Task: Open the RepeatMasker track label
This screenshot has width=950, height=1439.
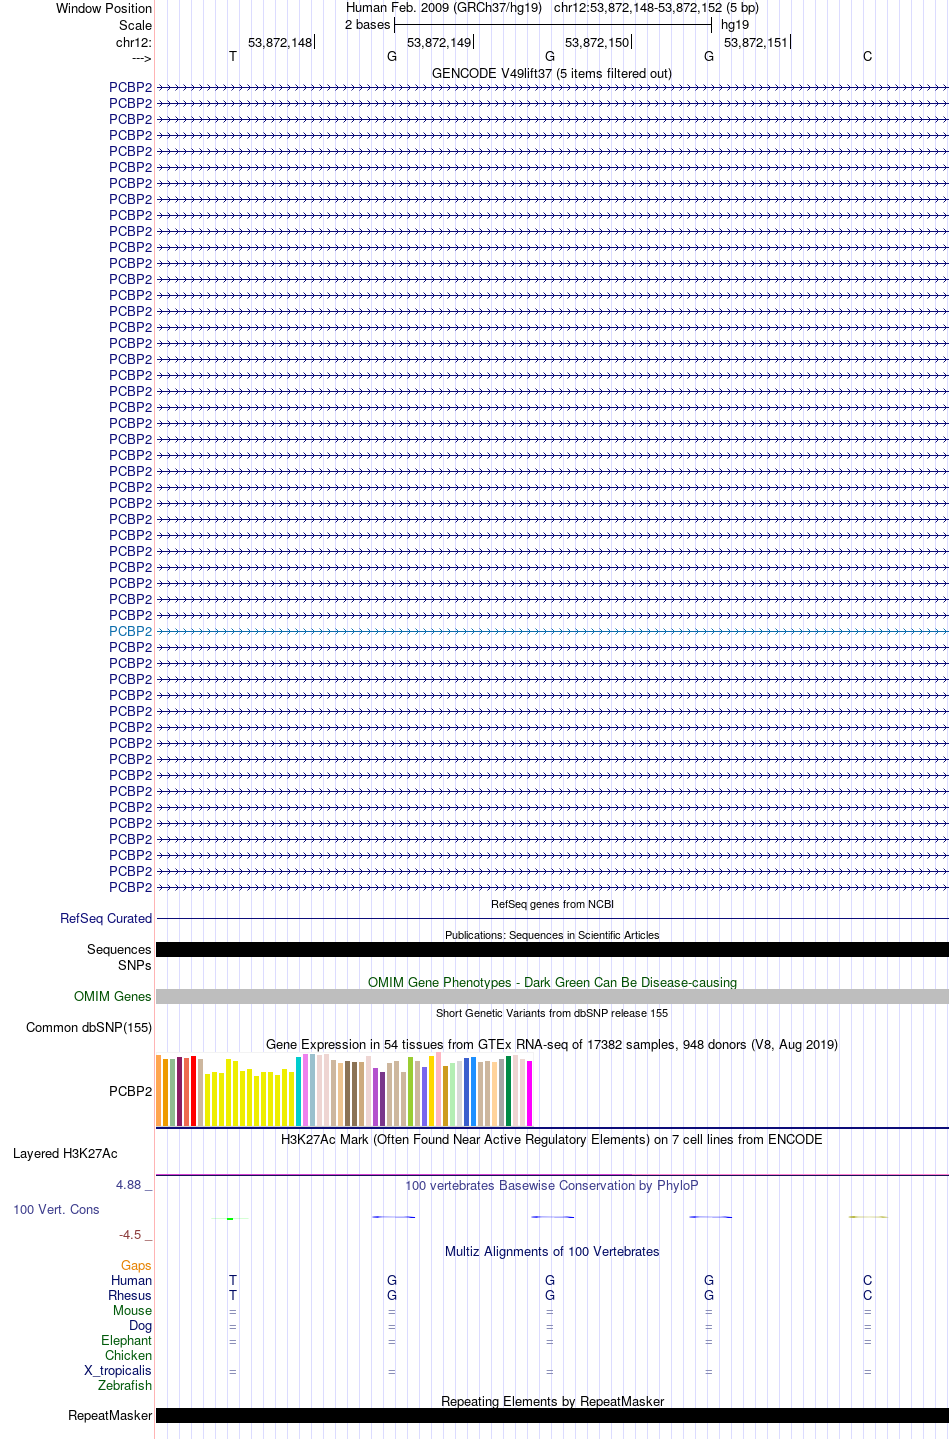Action: pos(110,1416)
